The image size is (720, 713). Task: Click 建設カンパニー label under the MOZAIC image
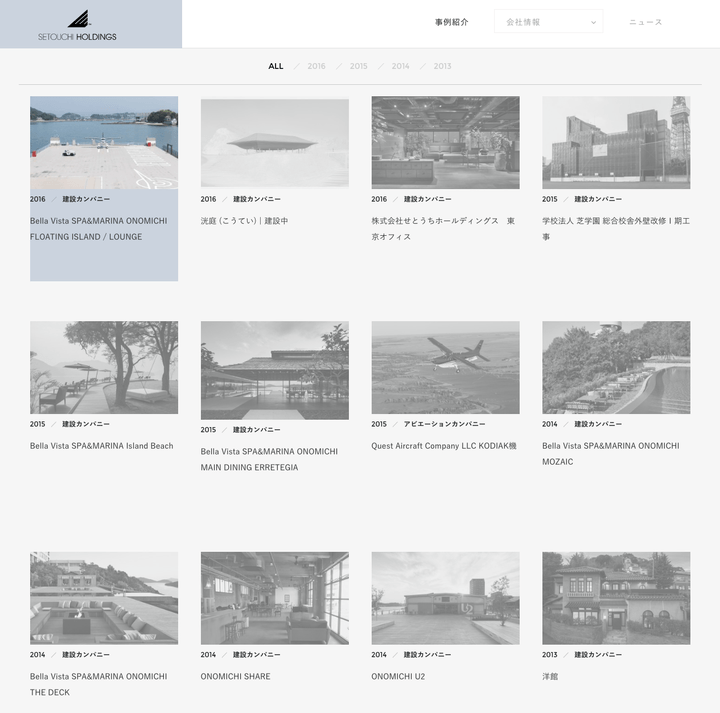tap(598, 424)
